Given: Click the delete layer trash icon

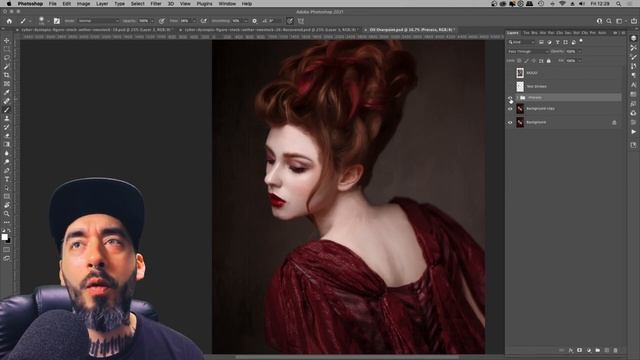Looking at the screenshot, I should point(616,350).
